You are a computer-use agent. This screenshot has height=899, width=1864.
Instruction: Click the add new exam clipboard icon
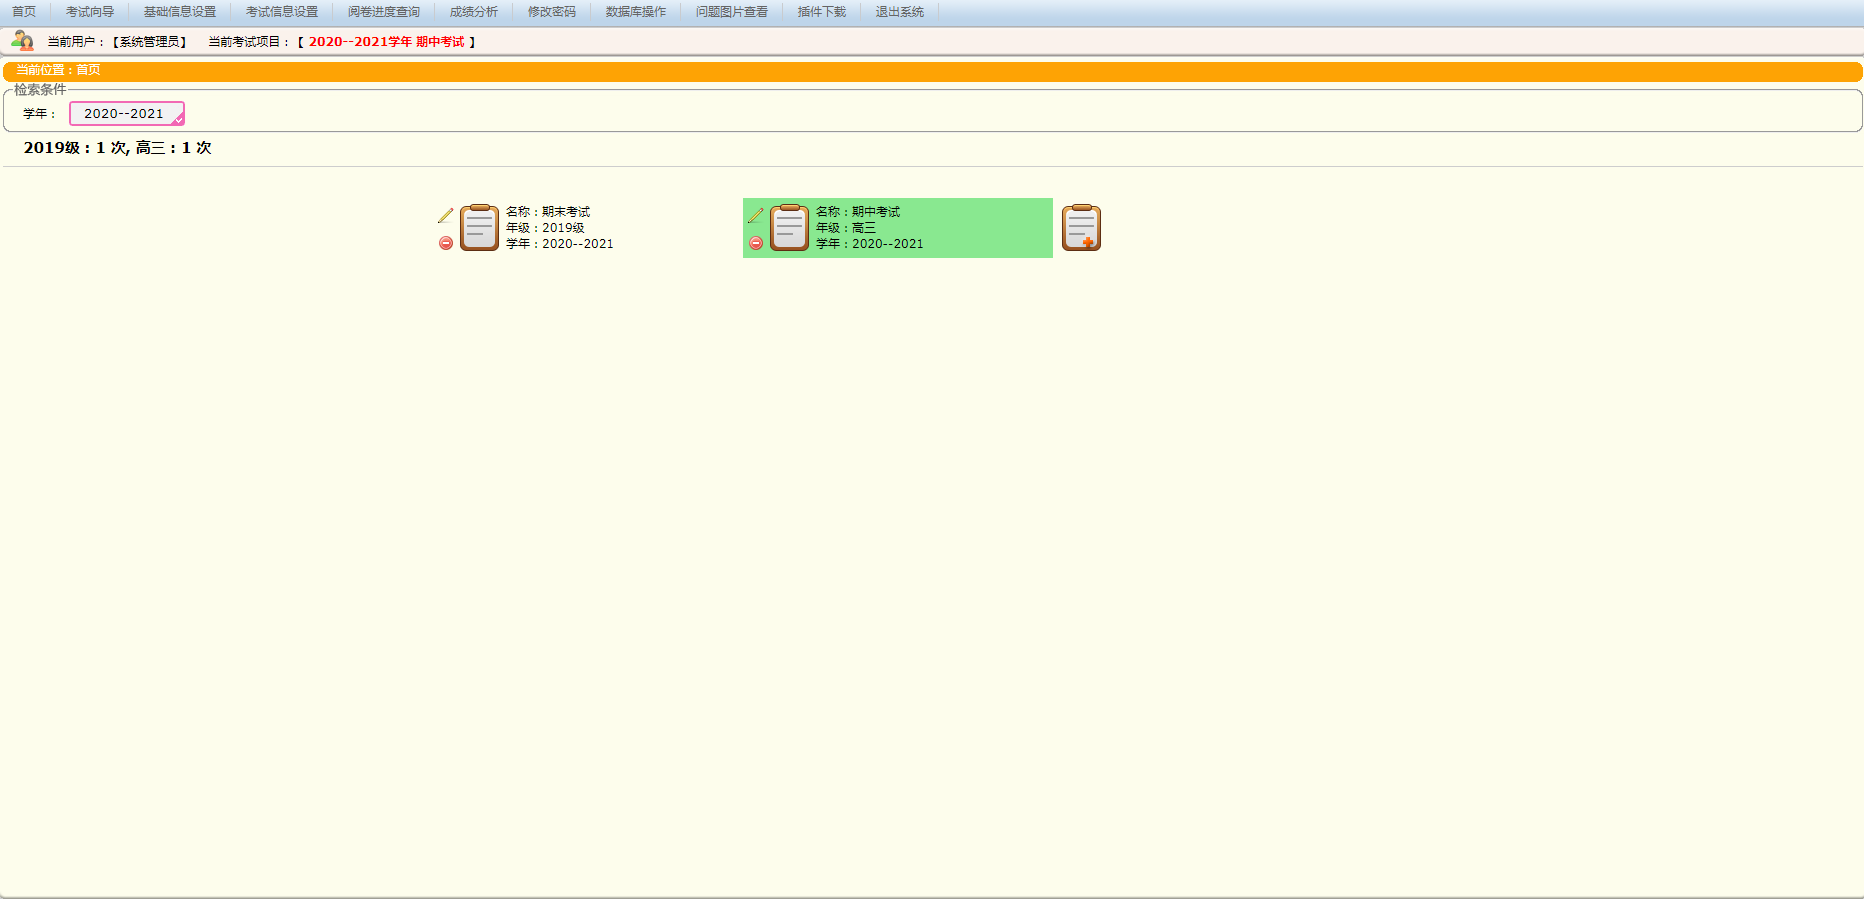(x=1081, y=228)
